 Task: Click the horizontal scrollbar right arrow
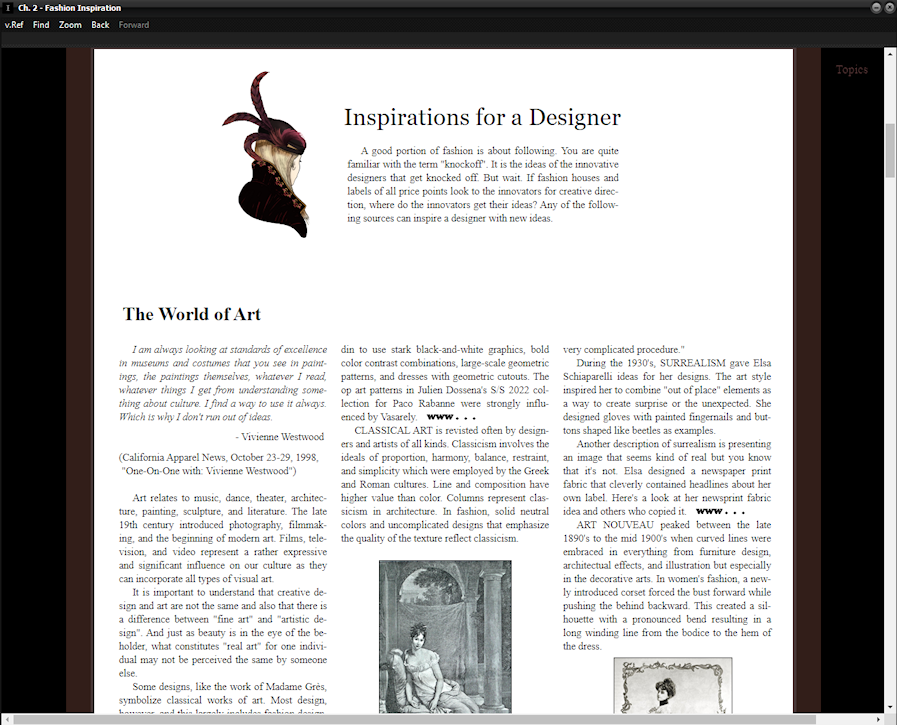point(879,719)
